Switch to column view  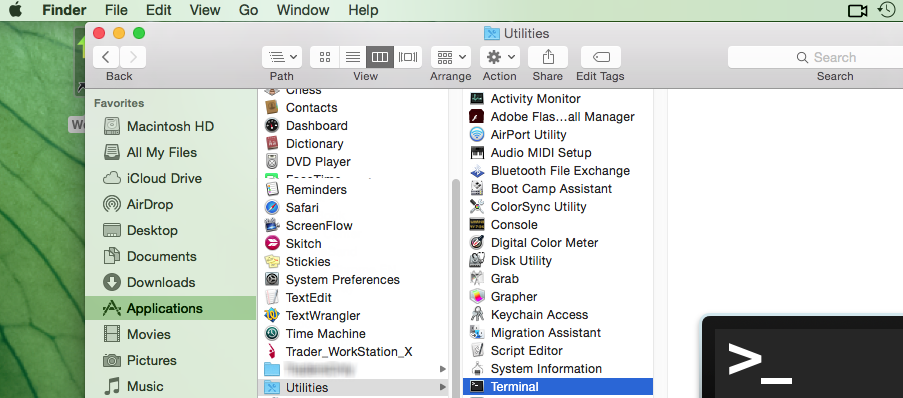pos(380,57)
